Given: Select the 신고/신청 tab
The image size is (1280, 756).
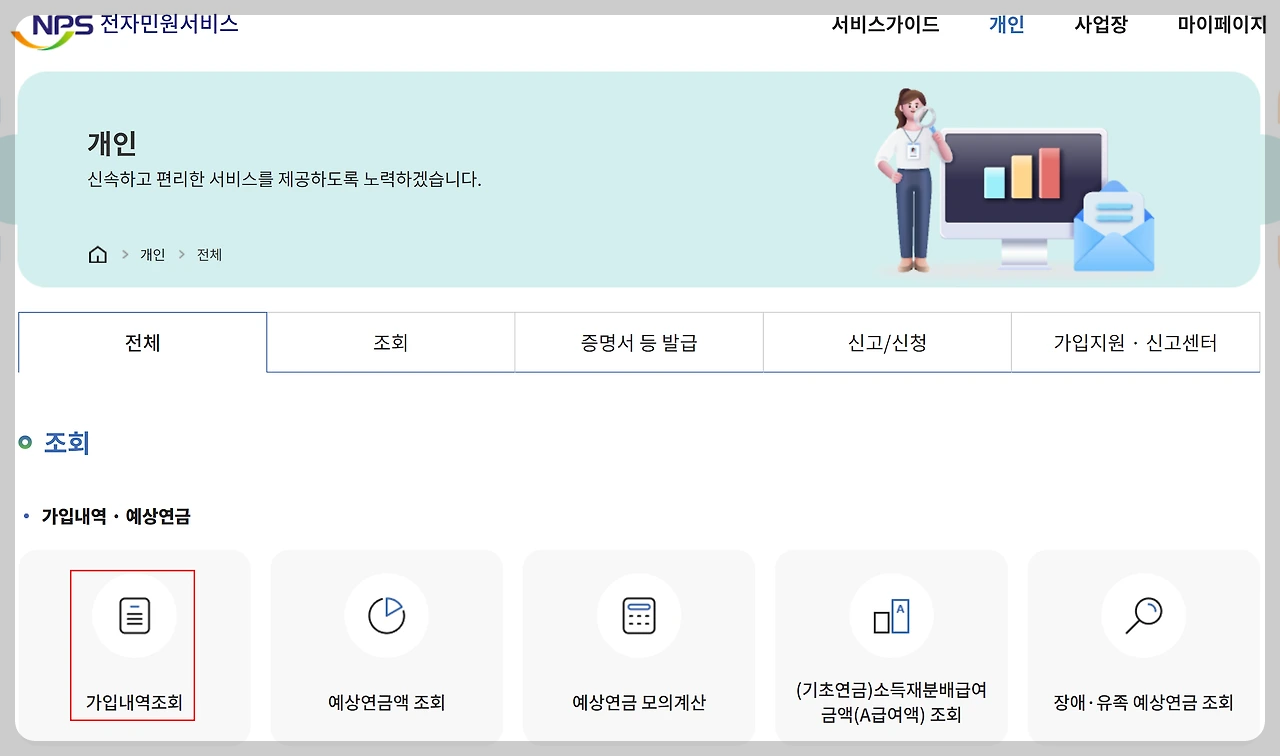Looking at the screenshot, I should [886, 342].
